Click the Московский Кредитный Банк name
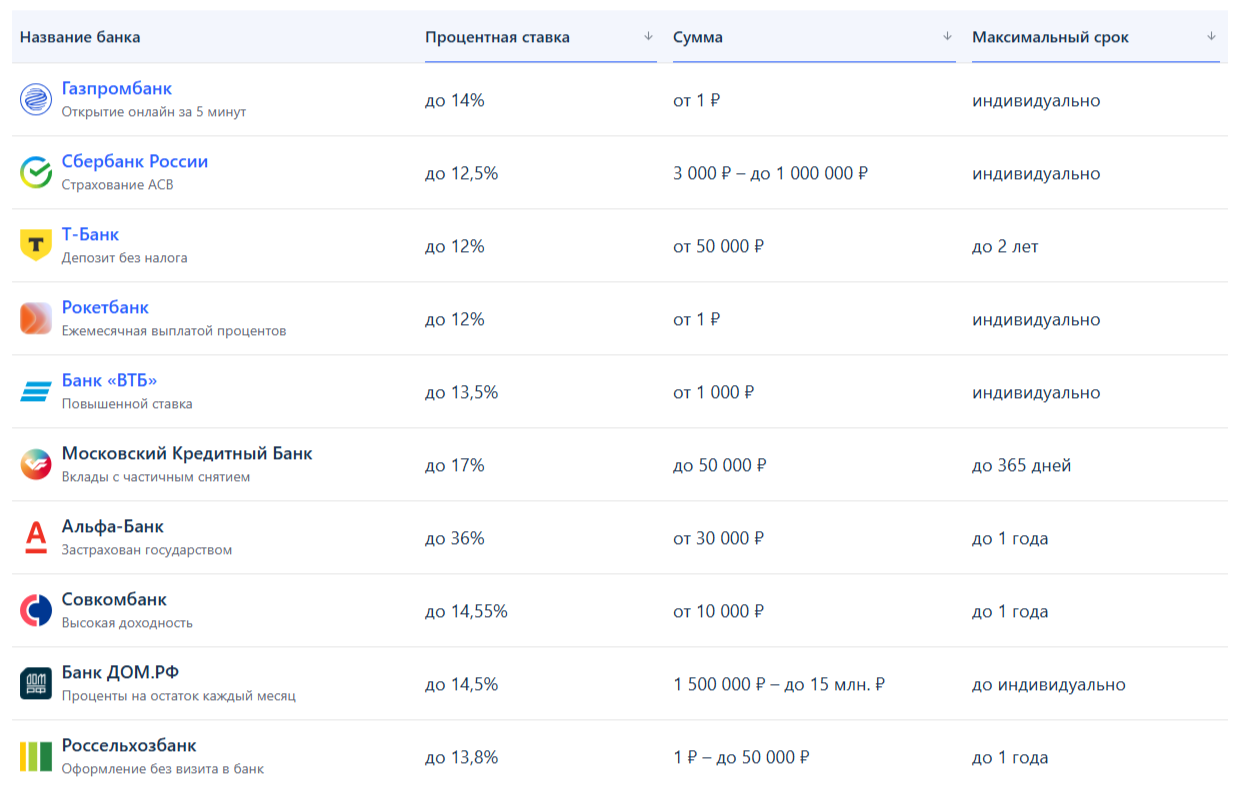 click(187, 454)
